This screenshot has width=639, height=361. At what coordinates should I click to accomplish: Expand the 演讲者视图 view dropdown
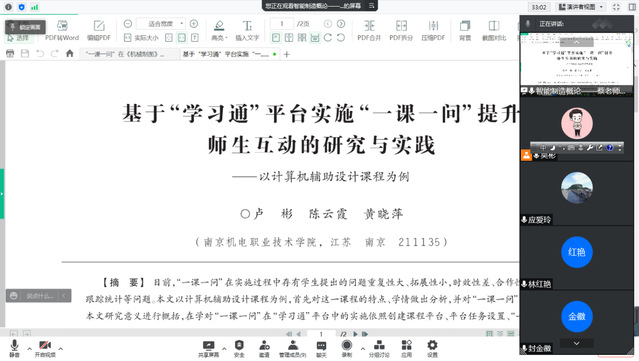[x=581, y=7]
